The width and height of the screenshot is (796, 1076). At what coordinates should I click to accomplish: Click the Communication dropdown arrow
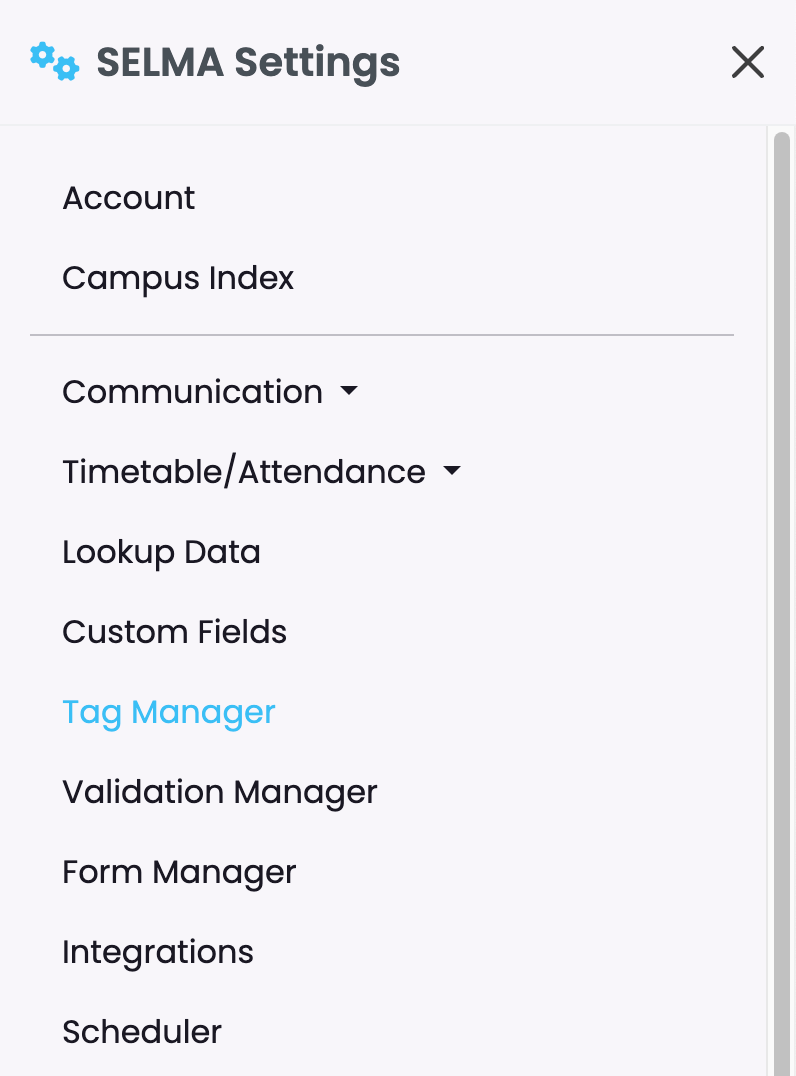[349, 390]
